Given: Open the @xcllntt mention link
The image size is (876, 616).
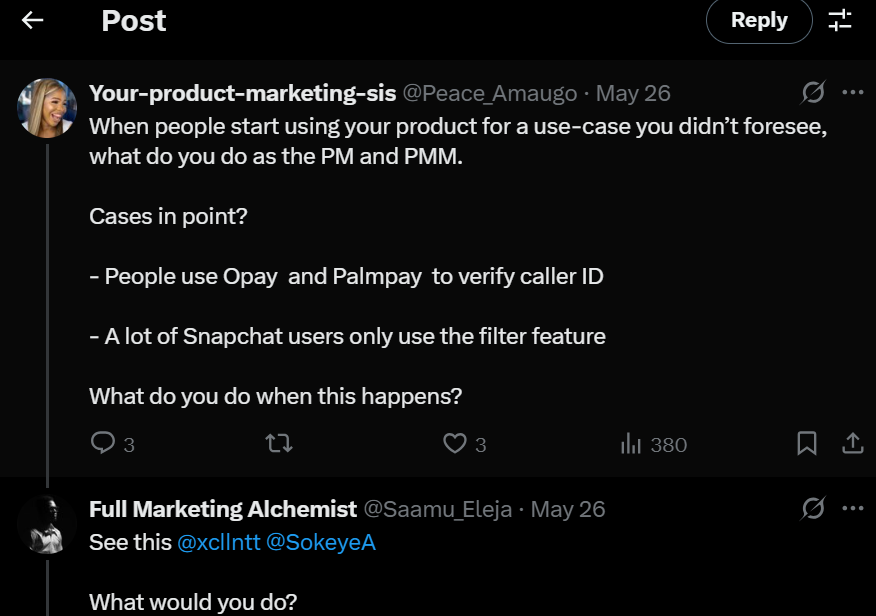Looking at the screenshot, I should (218, 543).
